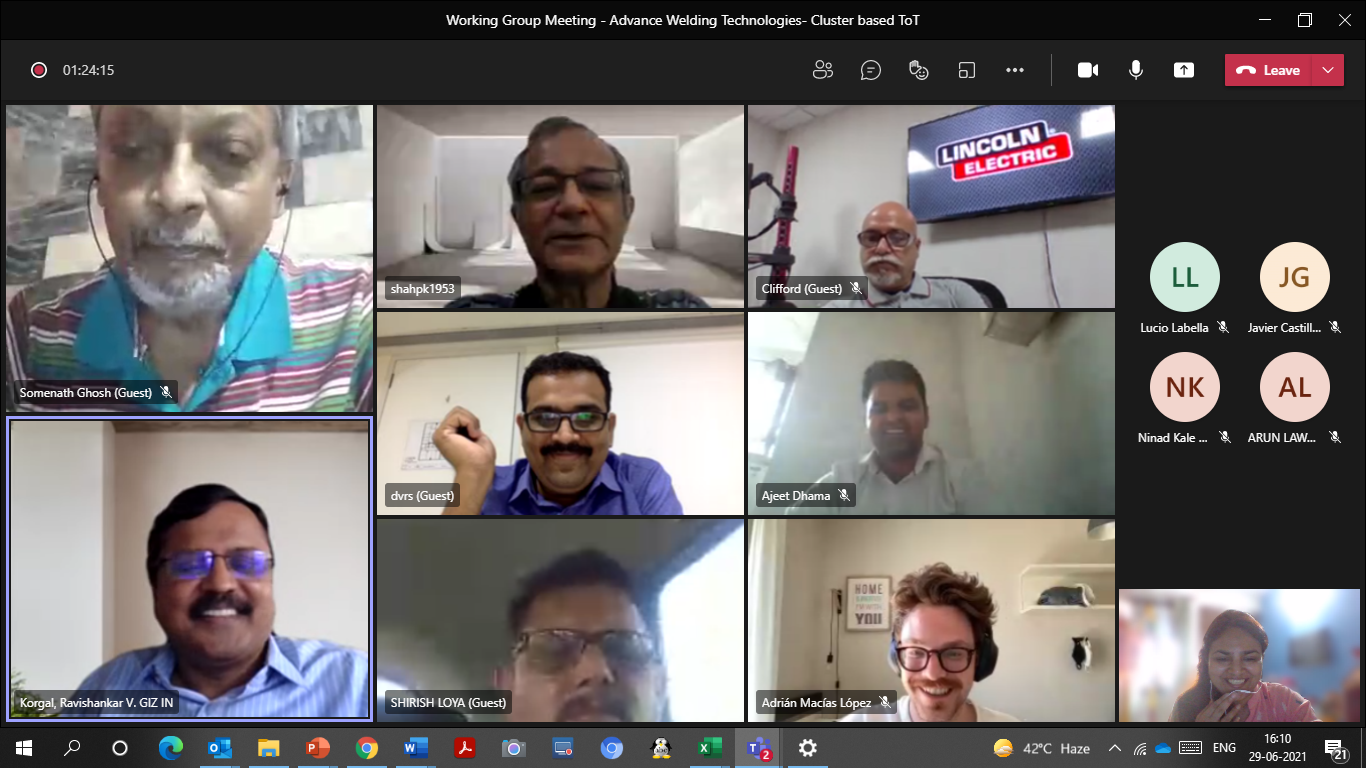Click Lucio Labella's LL avatar
The width and height of the screenshot is (1366, 768).
tap(1184, 277)
